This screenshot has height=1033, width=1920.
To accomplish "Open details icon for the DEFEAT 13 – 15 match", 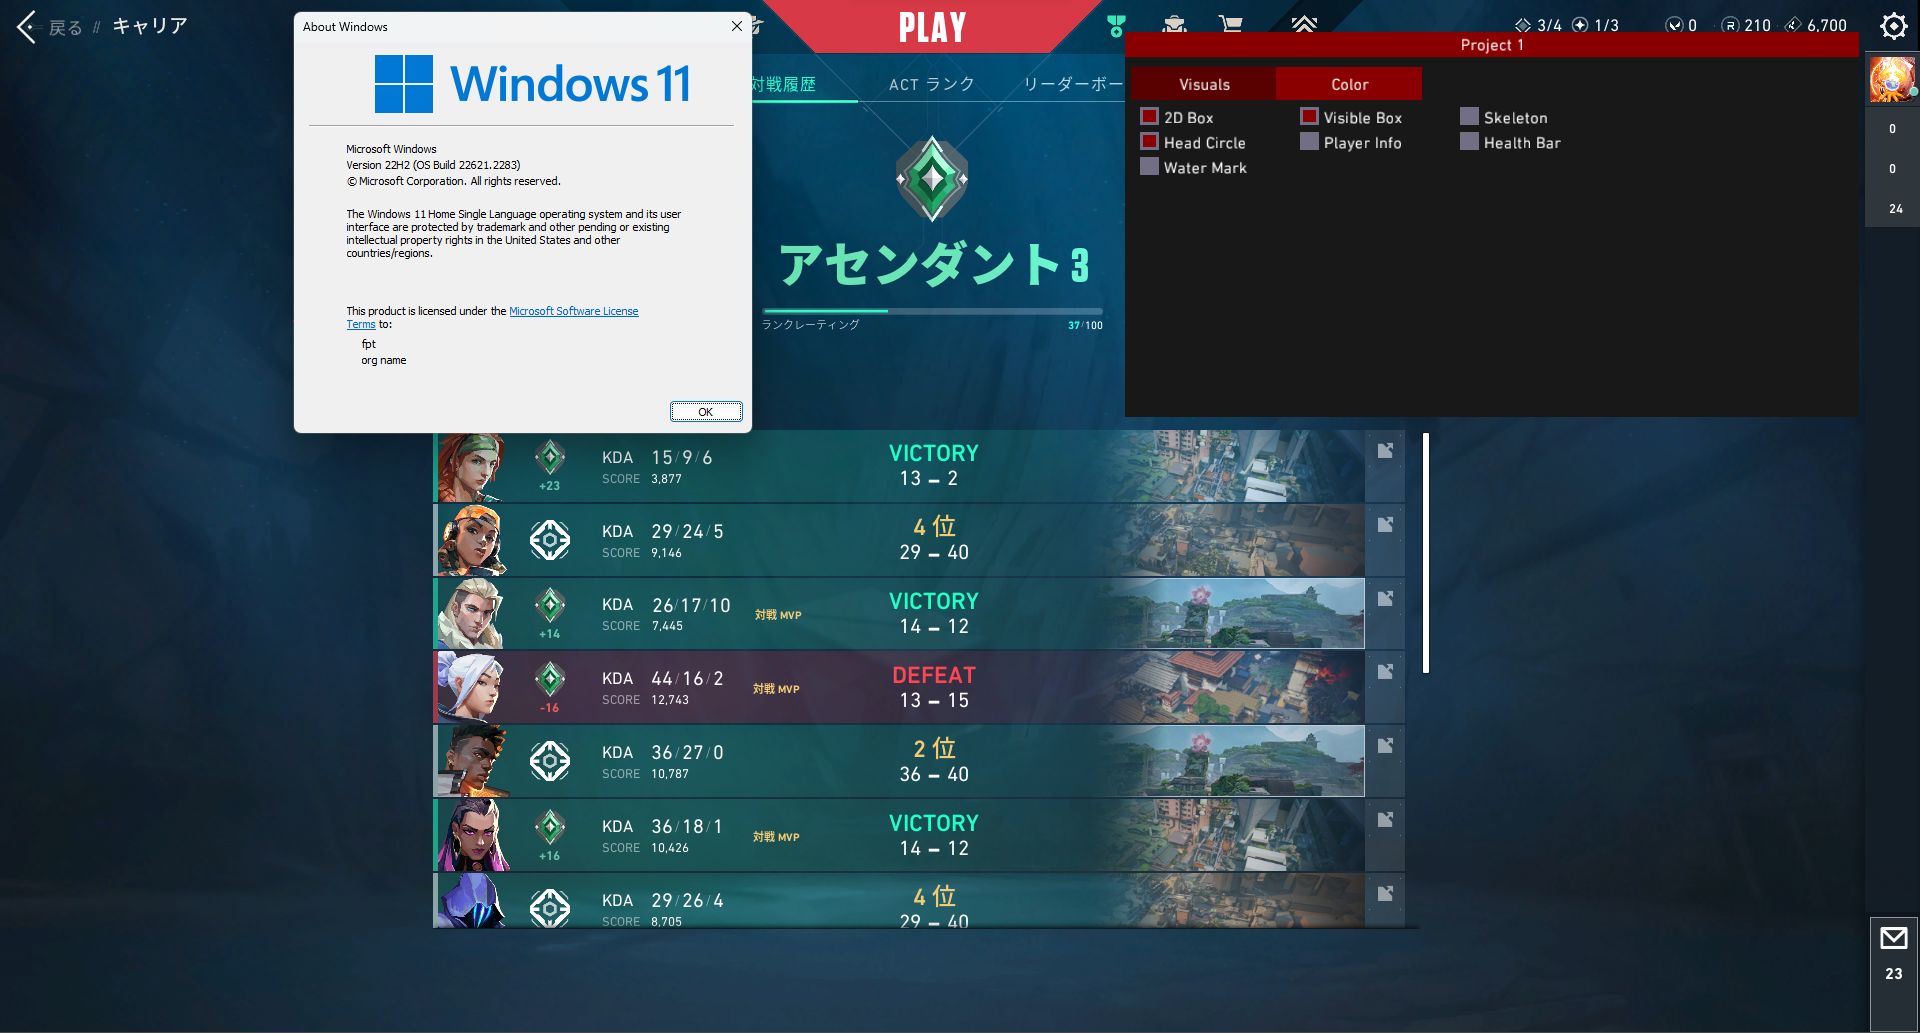I will [1385, 671].
